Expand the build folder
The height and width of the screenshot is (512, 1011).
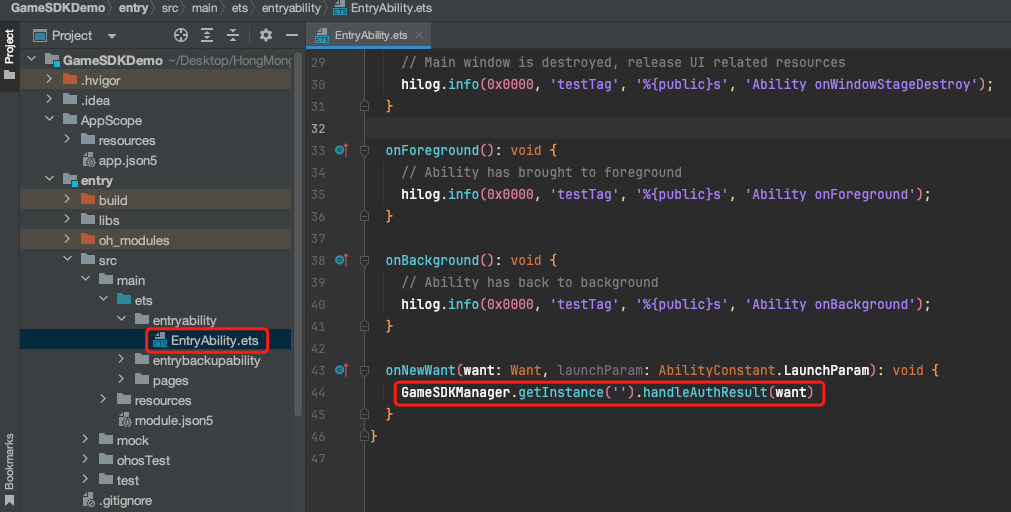(68, 200)
